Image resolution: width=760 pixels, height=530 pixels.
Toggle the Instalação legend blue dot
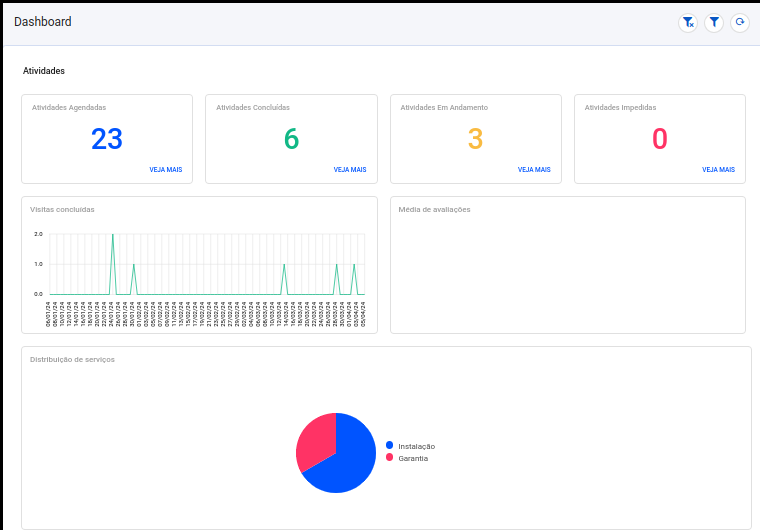[x=389, y=445]
